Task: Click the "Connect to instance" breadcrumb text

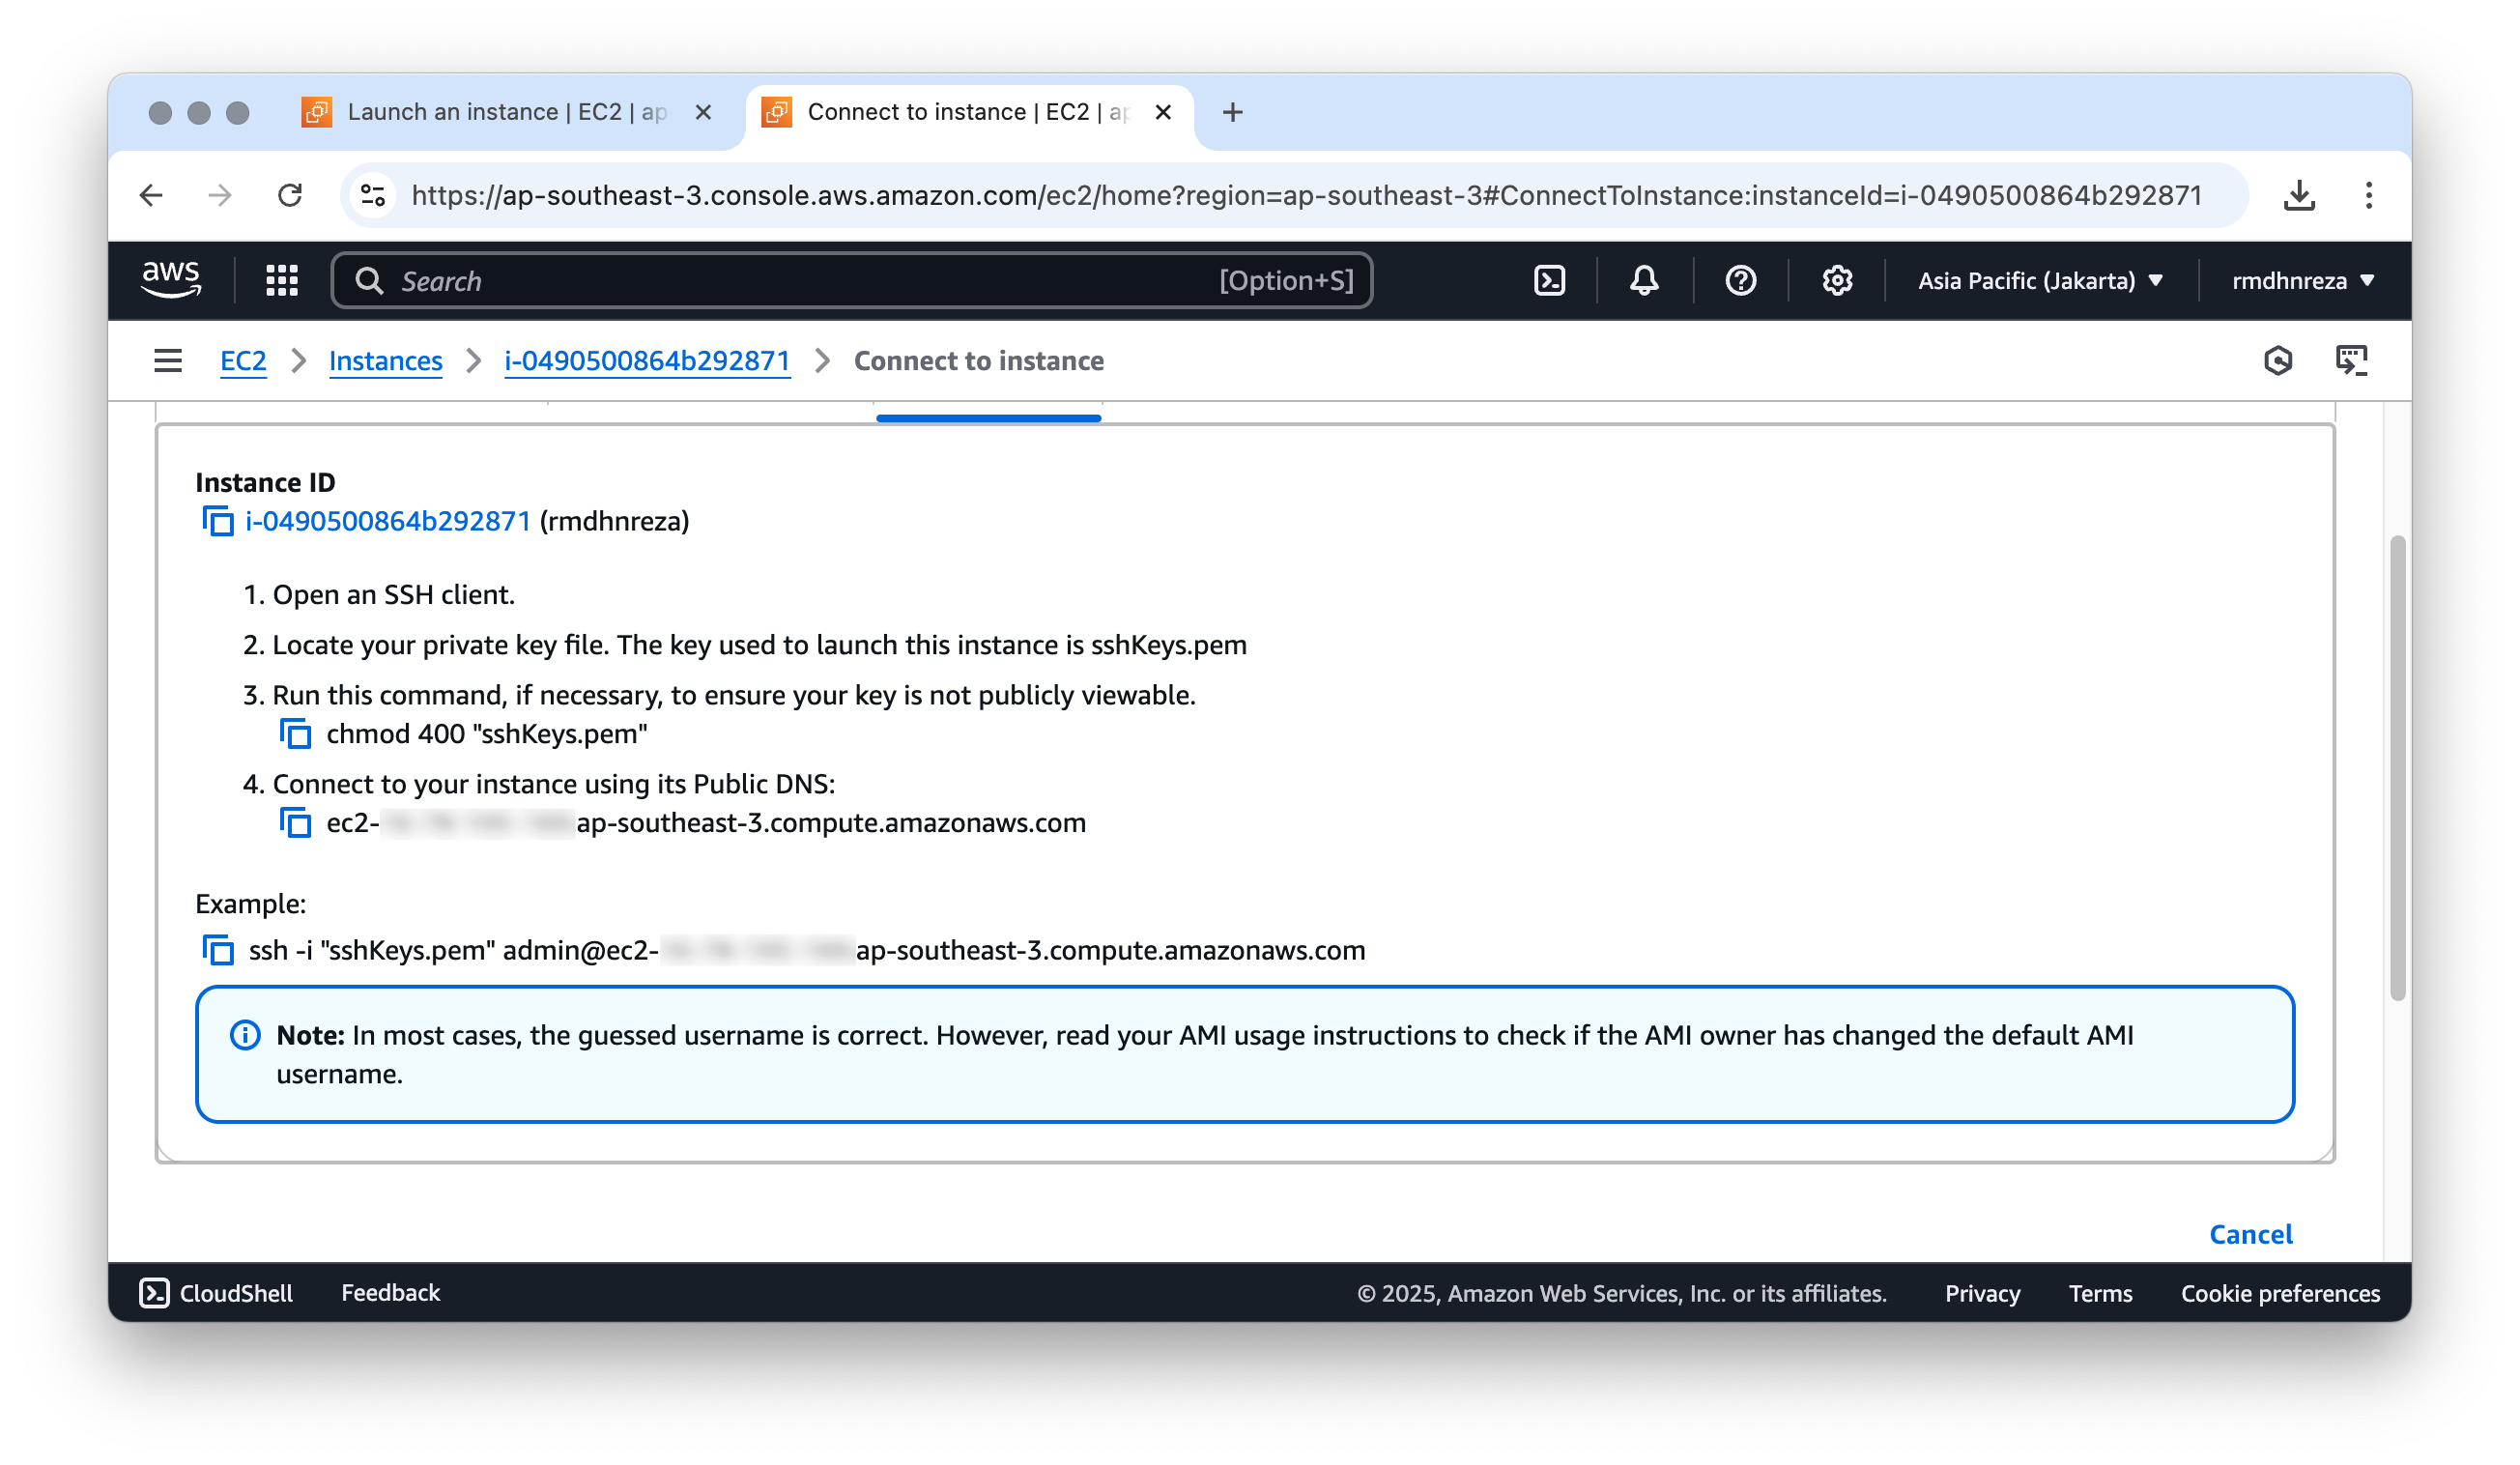Action: [978, 361]
